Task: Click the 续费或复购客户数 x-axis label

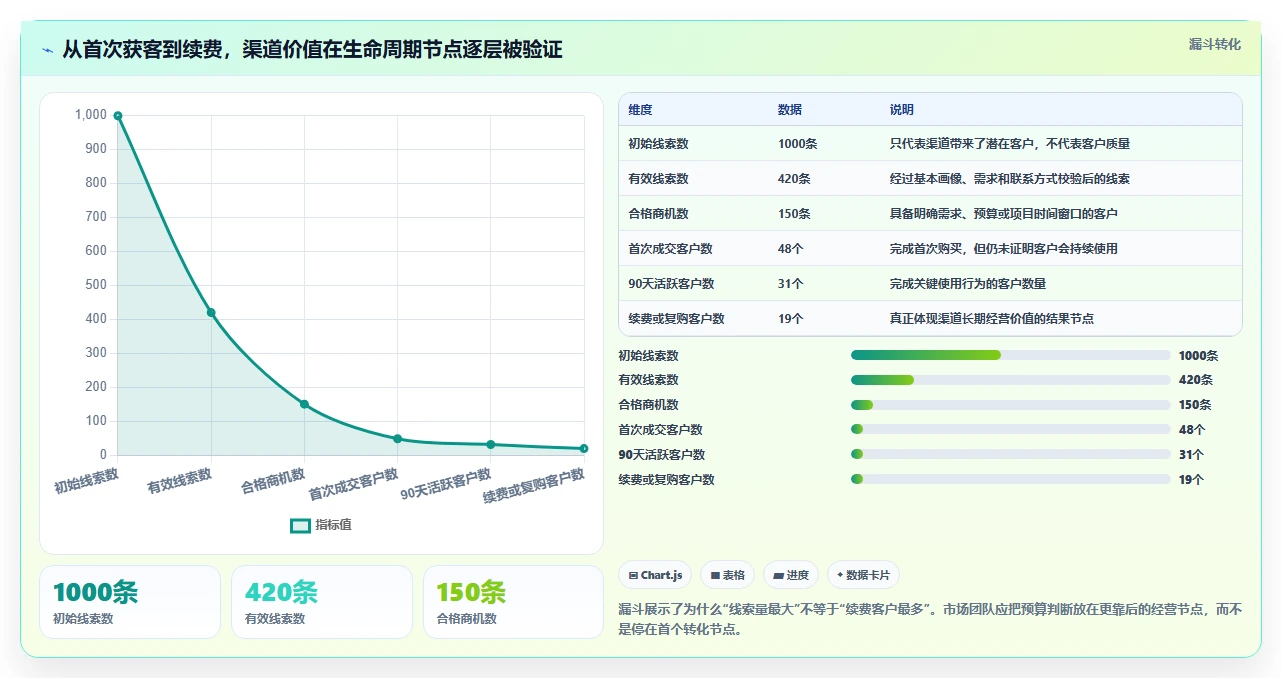Action: coord(533,486)
